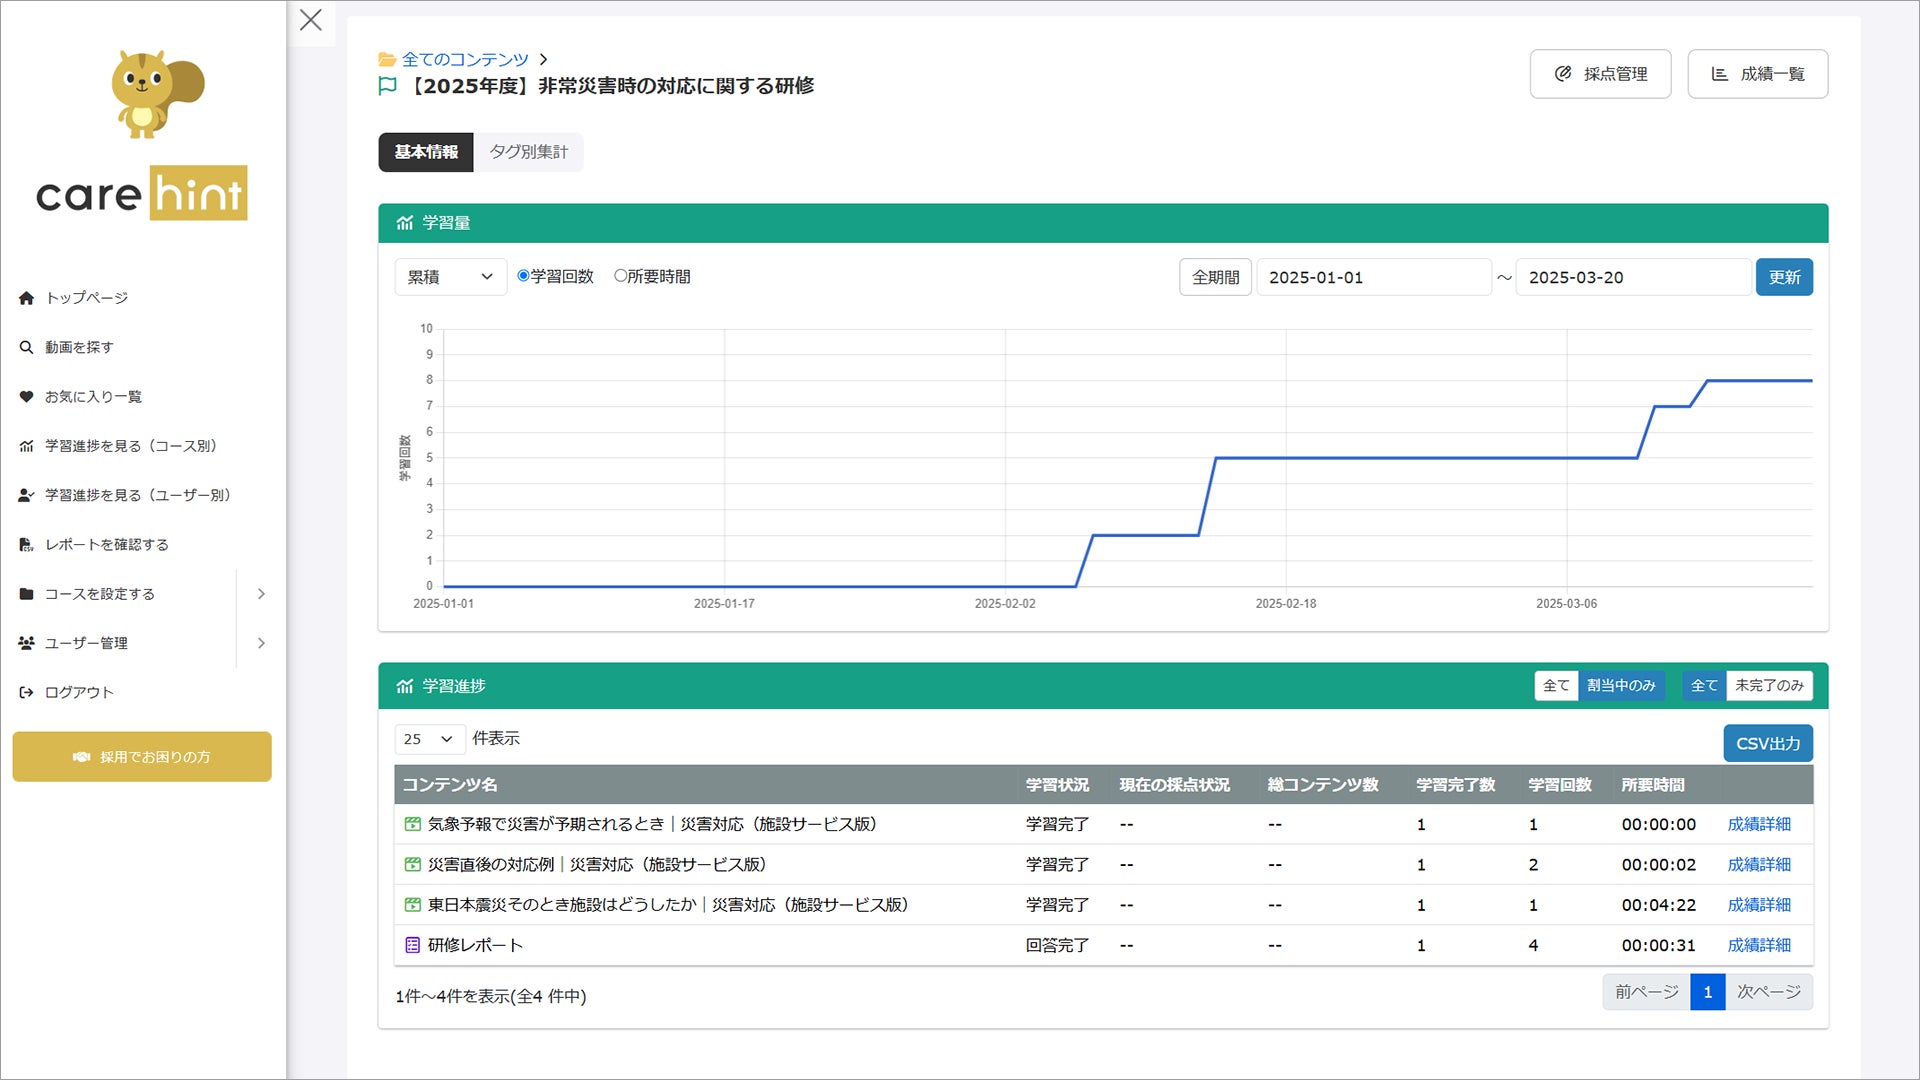Click the home icon beside トップページ

pos(26,298)
